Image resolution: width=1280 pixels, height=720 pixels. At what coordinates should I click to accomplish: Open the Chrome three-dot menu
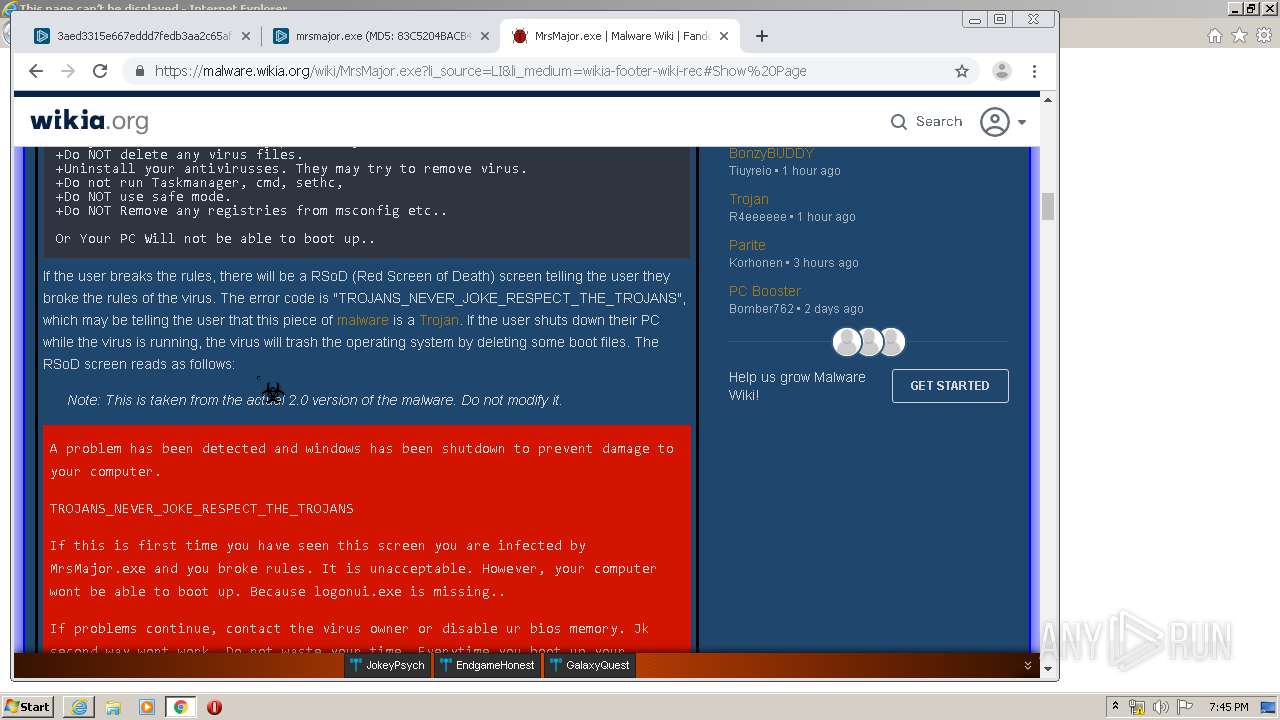click(1034, 71)
